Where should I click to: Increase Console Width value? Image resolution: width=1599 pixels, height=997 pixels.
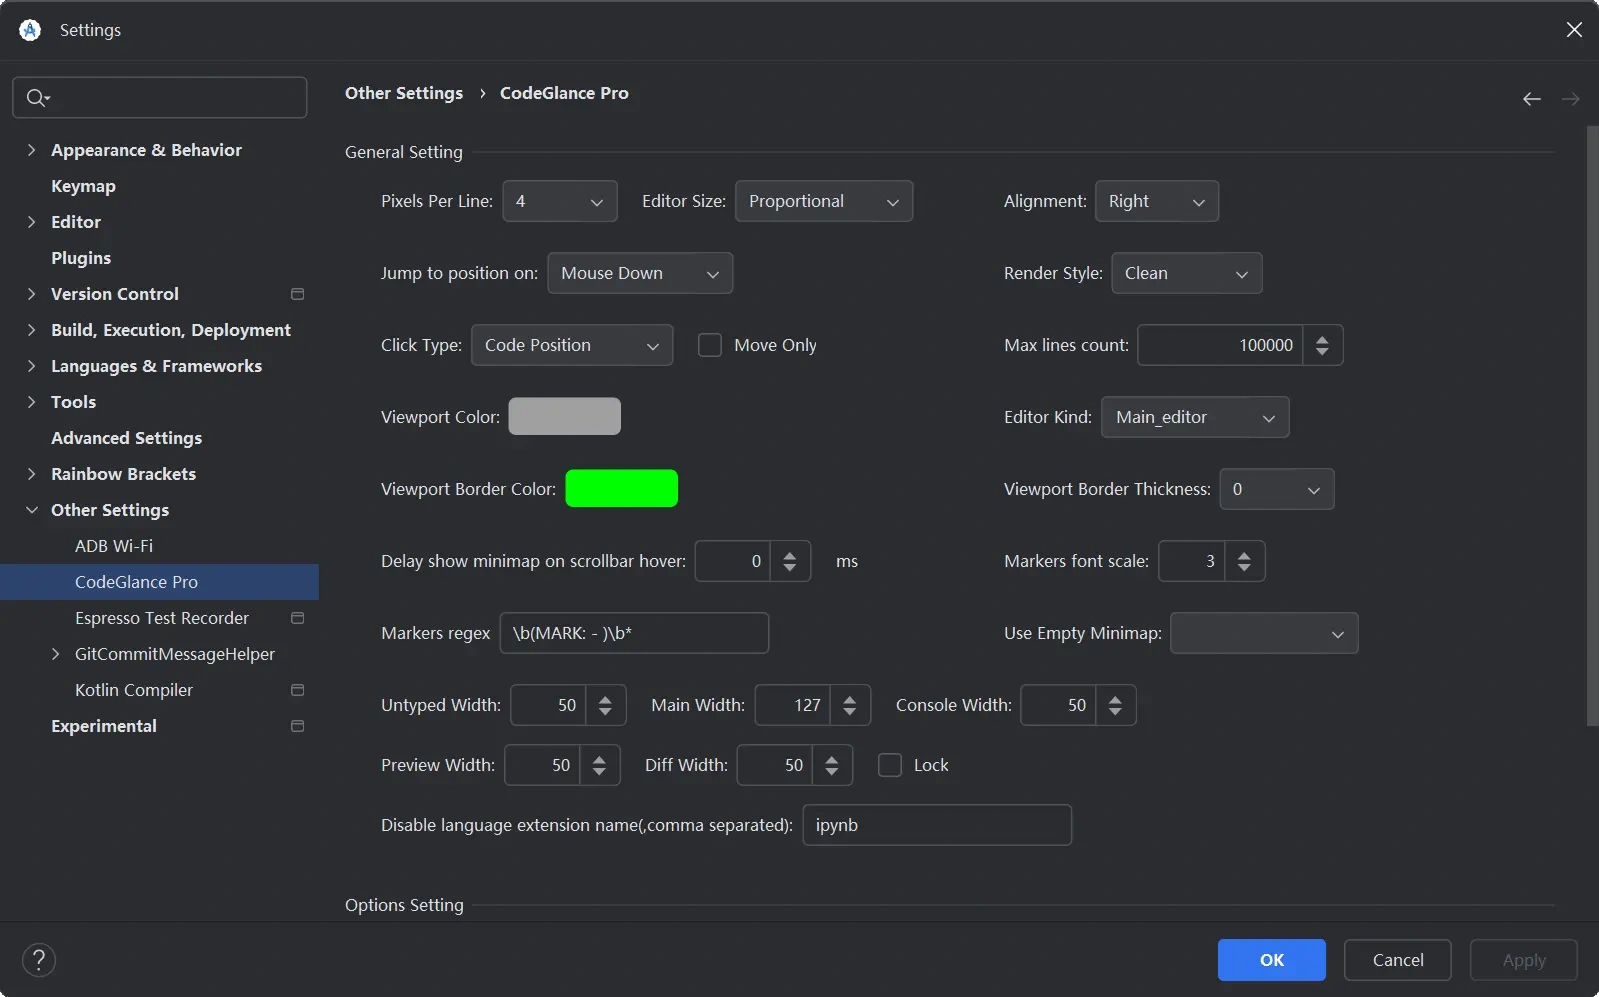coord(1115,698)
